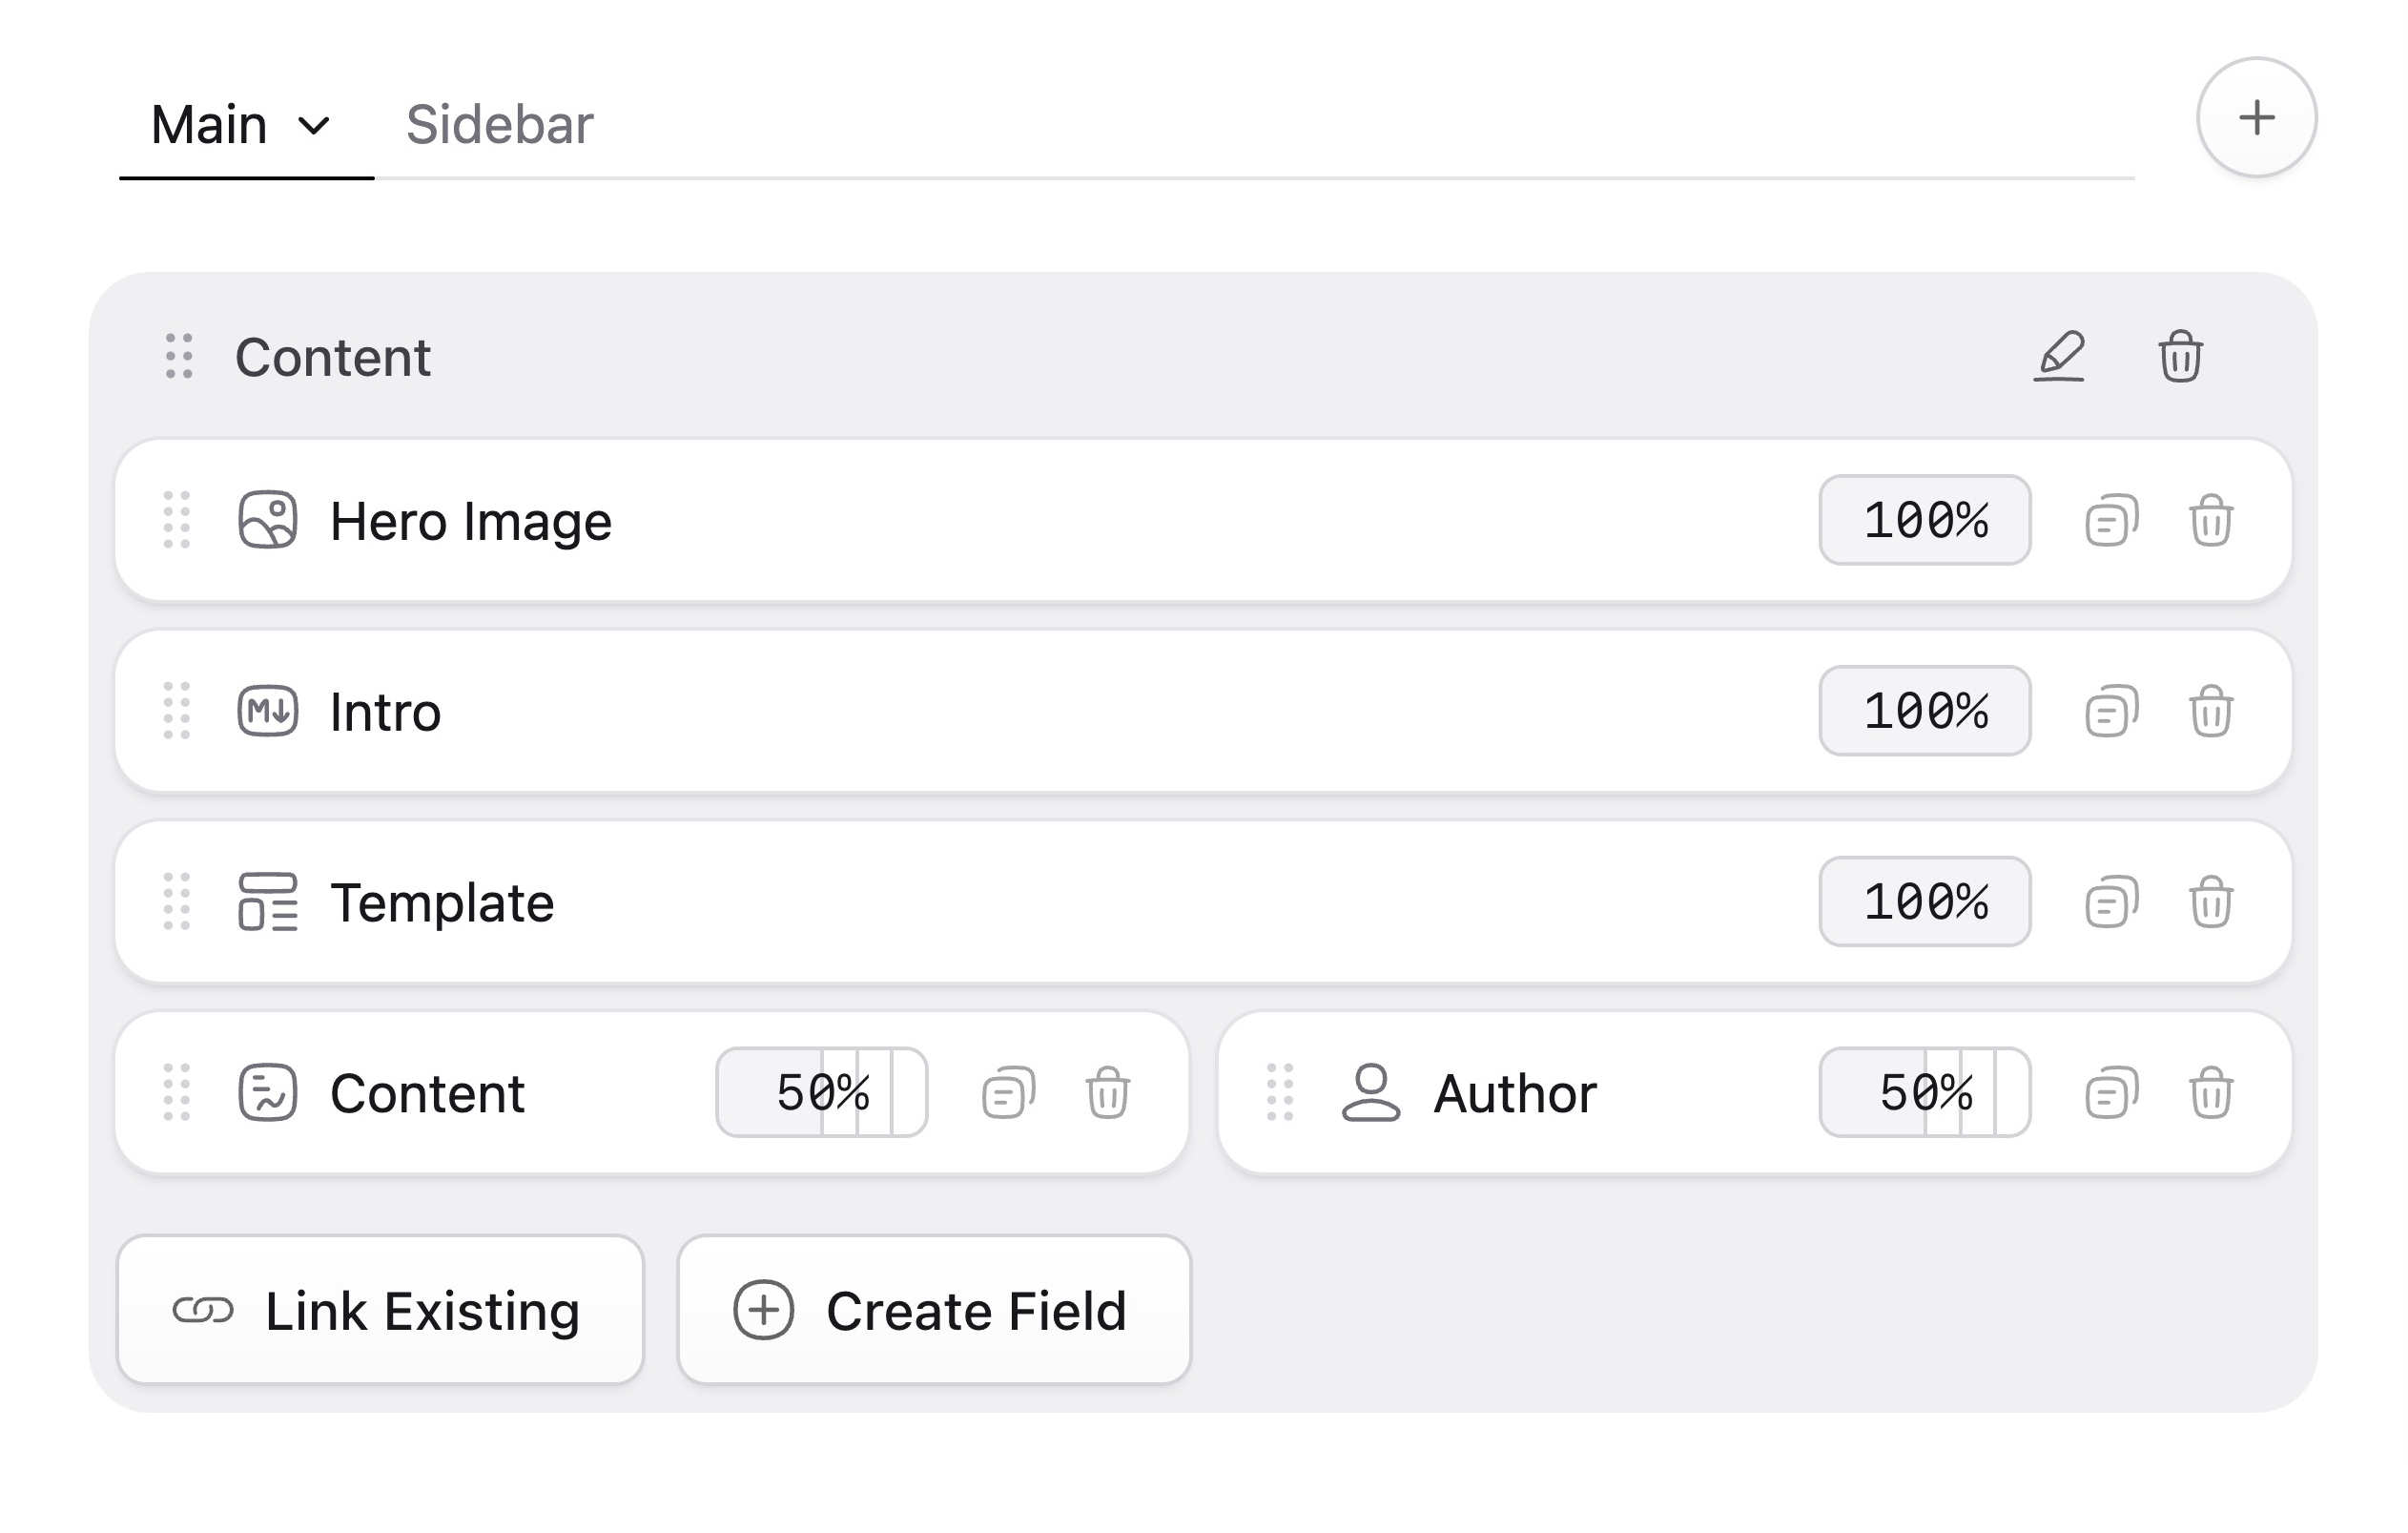
Task: Open Intro 100% width selector
Action: point(1924,712)
